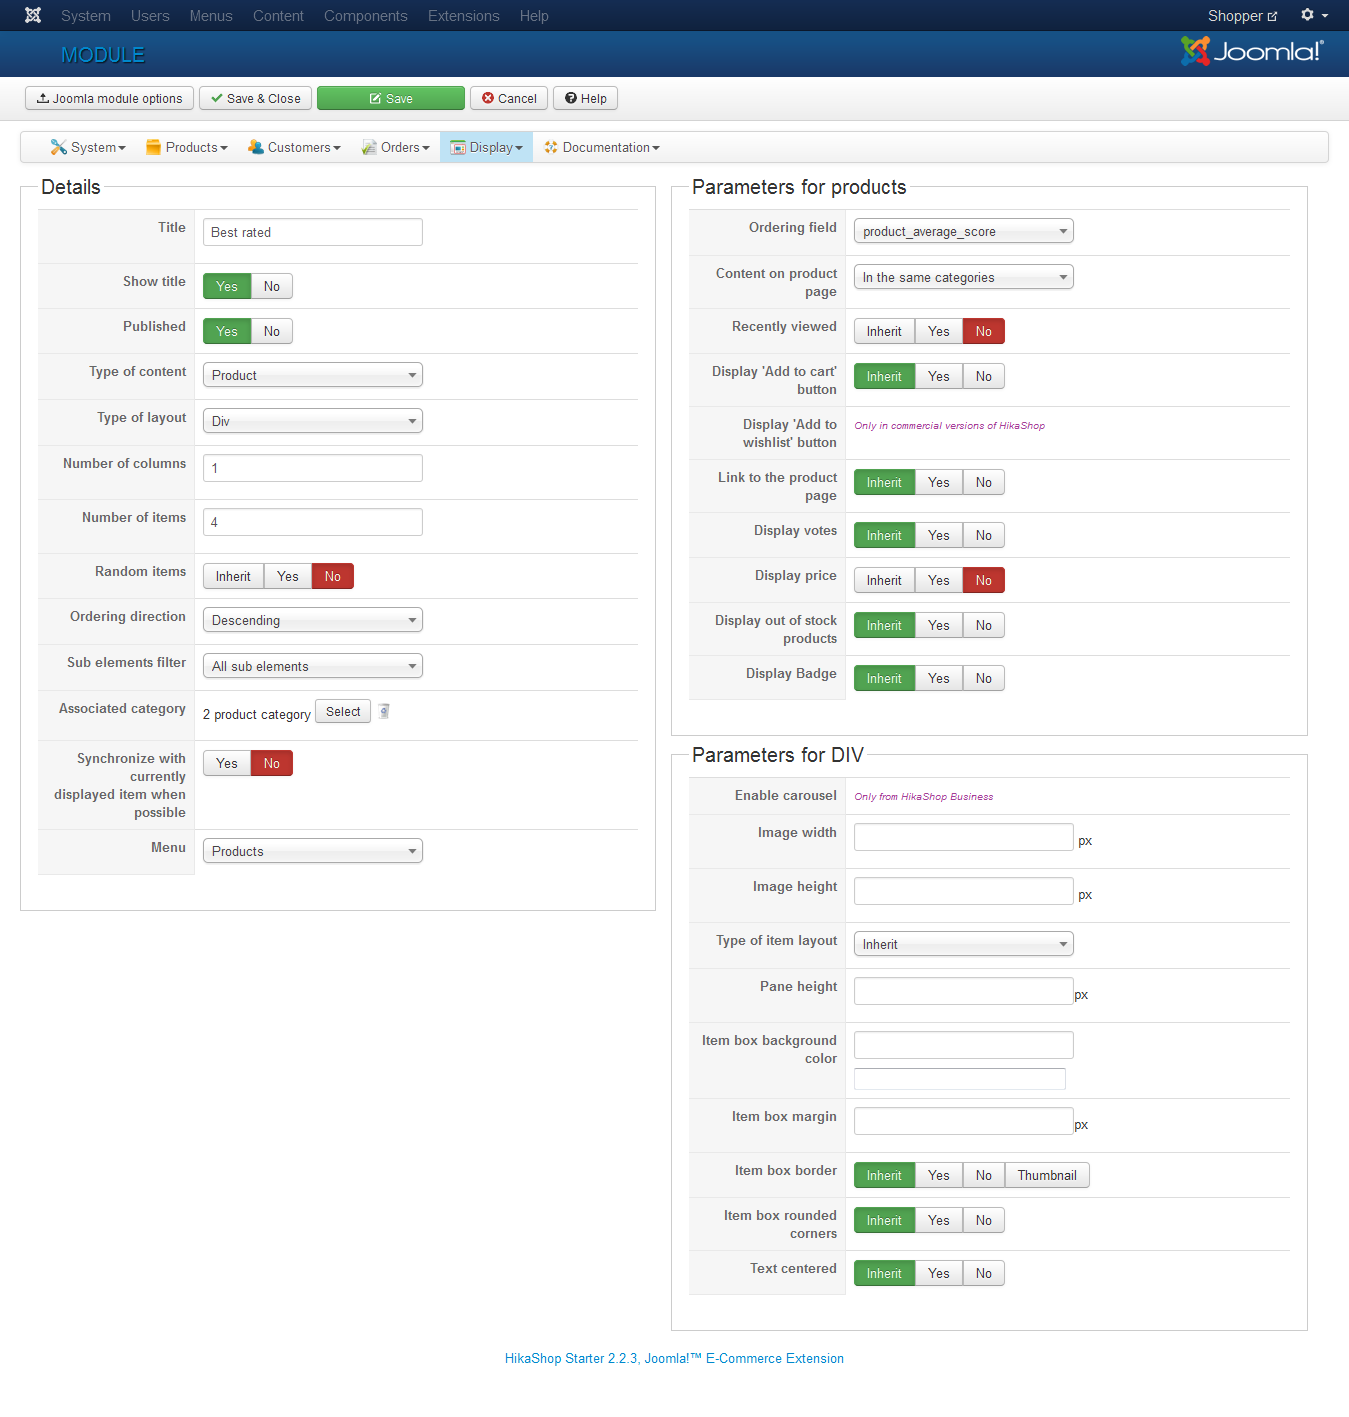Screen dimensions: 1349x1417
Task: Click the Item box margin field
Action: tap(964, 1121)
